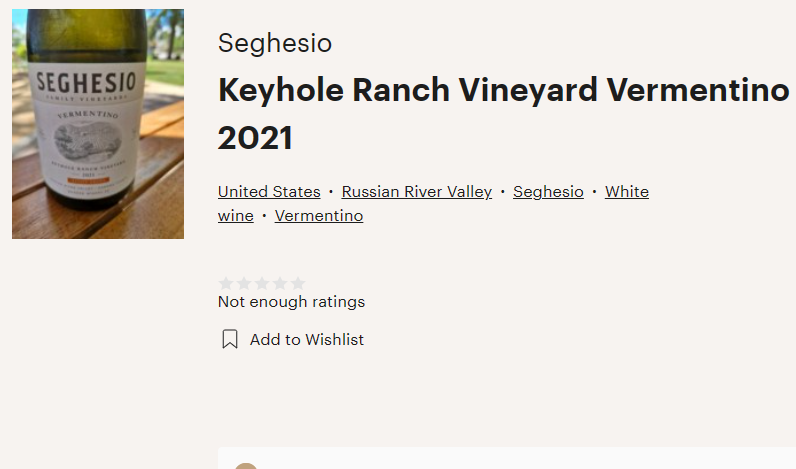Open the Seghesio bottle photo thumbnail

98,124
